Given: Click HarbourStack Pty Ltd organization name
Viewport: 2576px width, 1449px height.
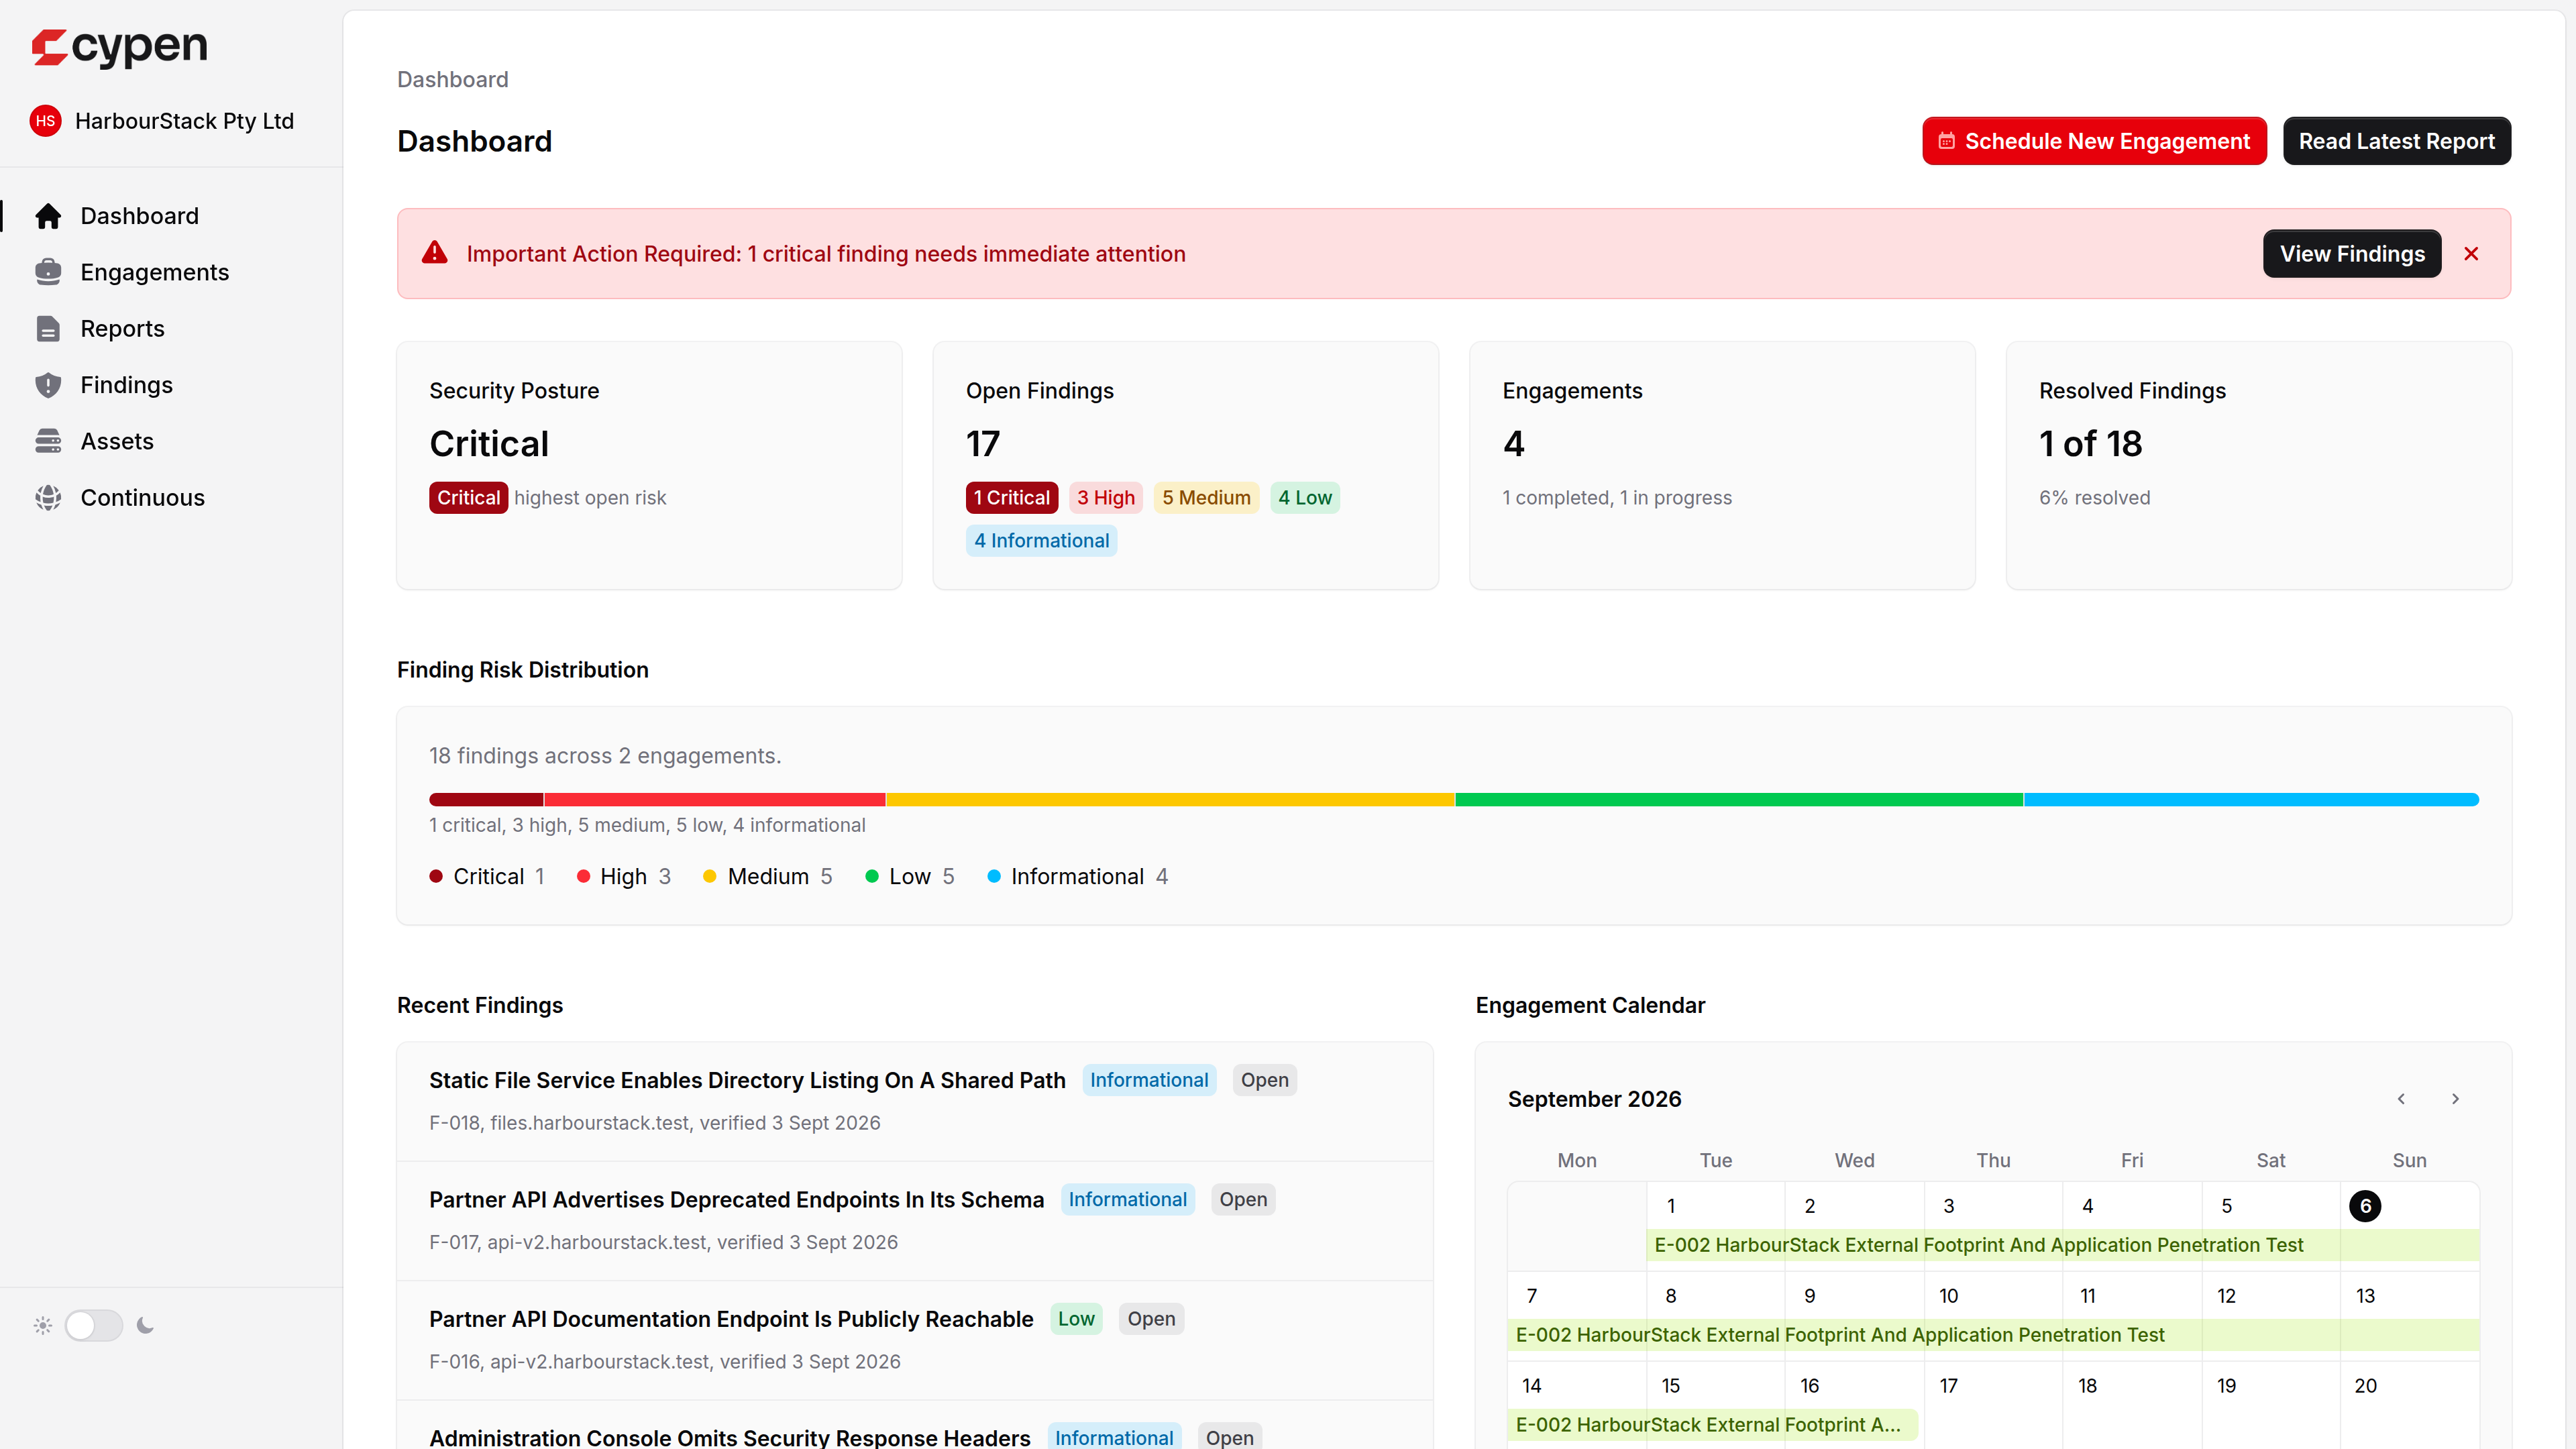Looking at the screenshot, I should pos(184,121).
